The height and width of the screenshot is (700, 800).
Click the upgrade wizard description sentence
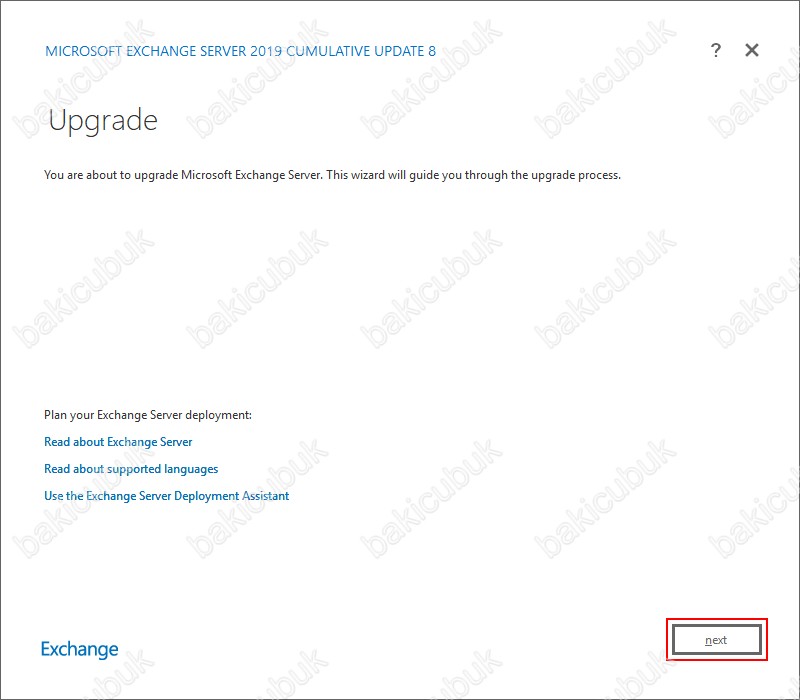point(332,175)
